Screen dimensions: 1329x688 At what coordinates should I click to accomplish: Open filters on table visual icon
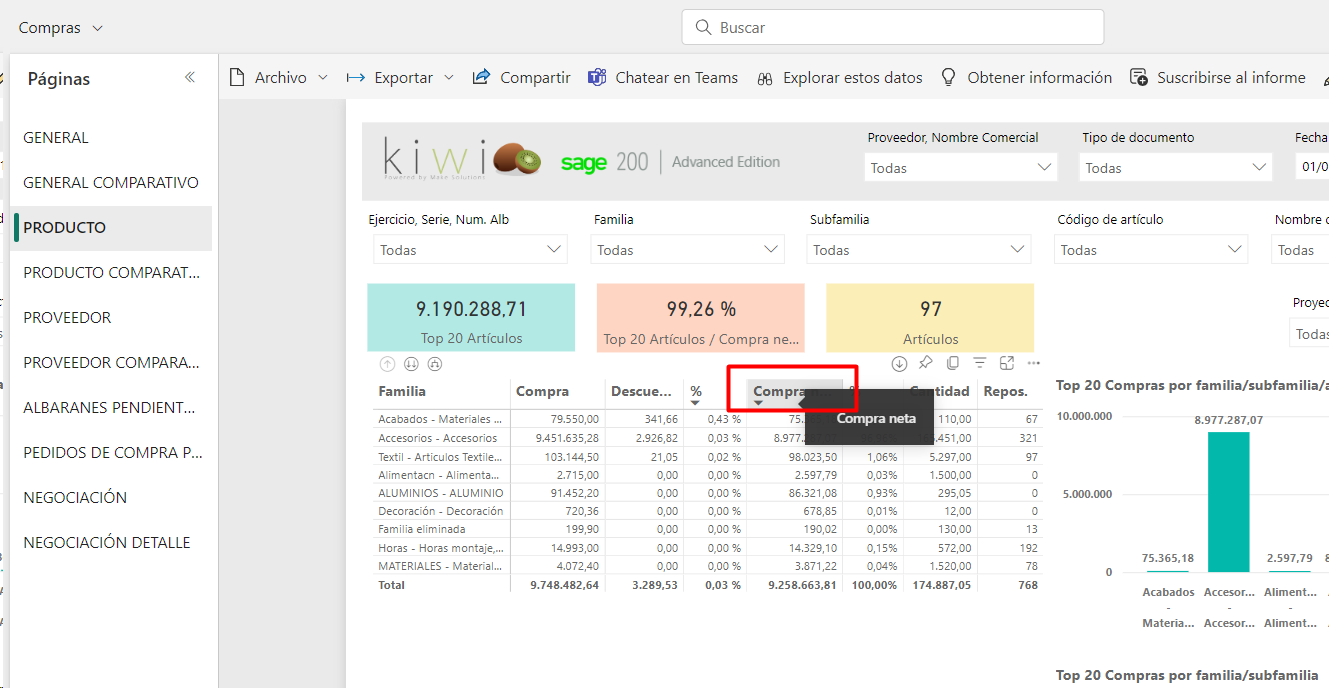[x=980, y=363]
